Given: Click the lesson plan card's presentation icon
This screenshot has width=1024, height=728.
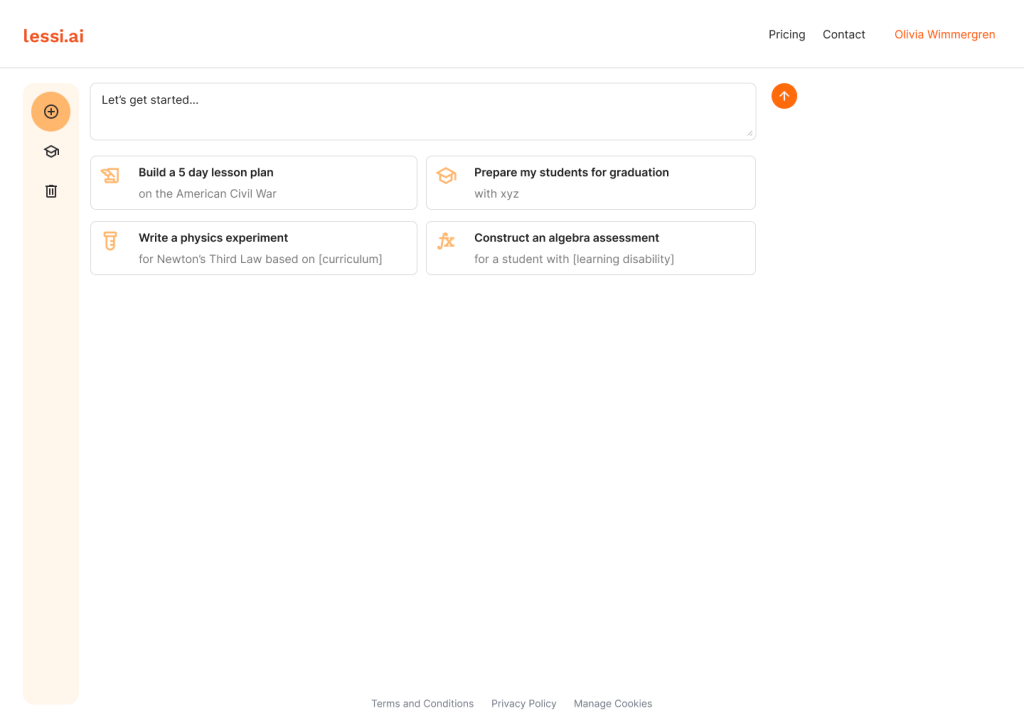Looking at the screenshot, I should click(110, 175).
